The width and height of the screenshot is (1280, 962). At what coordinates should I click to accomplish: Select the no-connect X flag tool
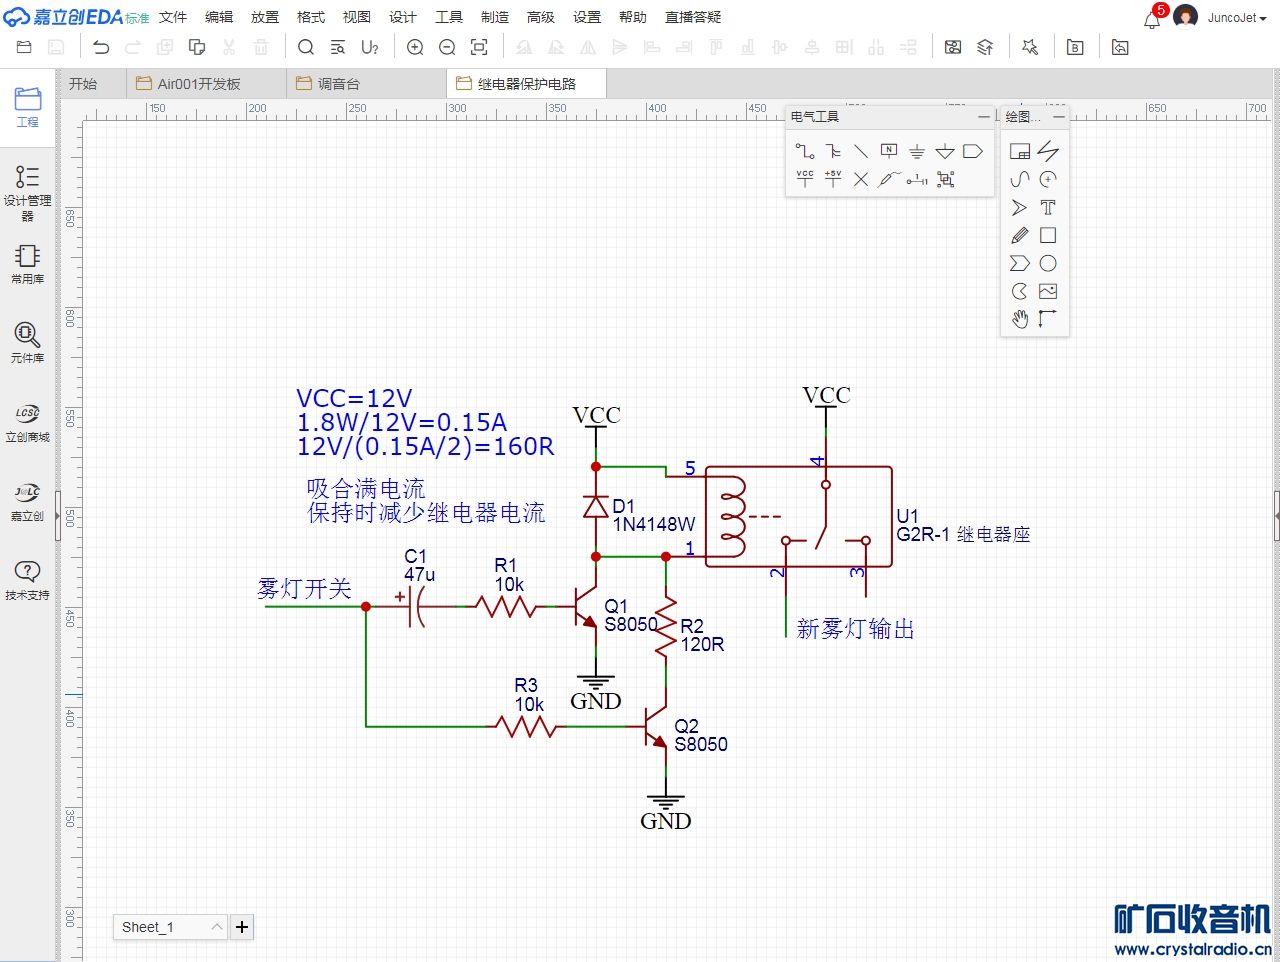(861, 179)
